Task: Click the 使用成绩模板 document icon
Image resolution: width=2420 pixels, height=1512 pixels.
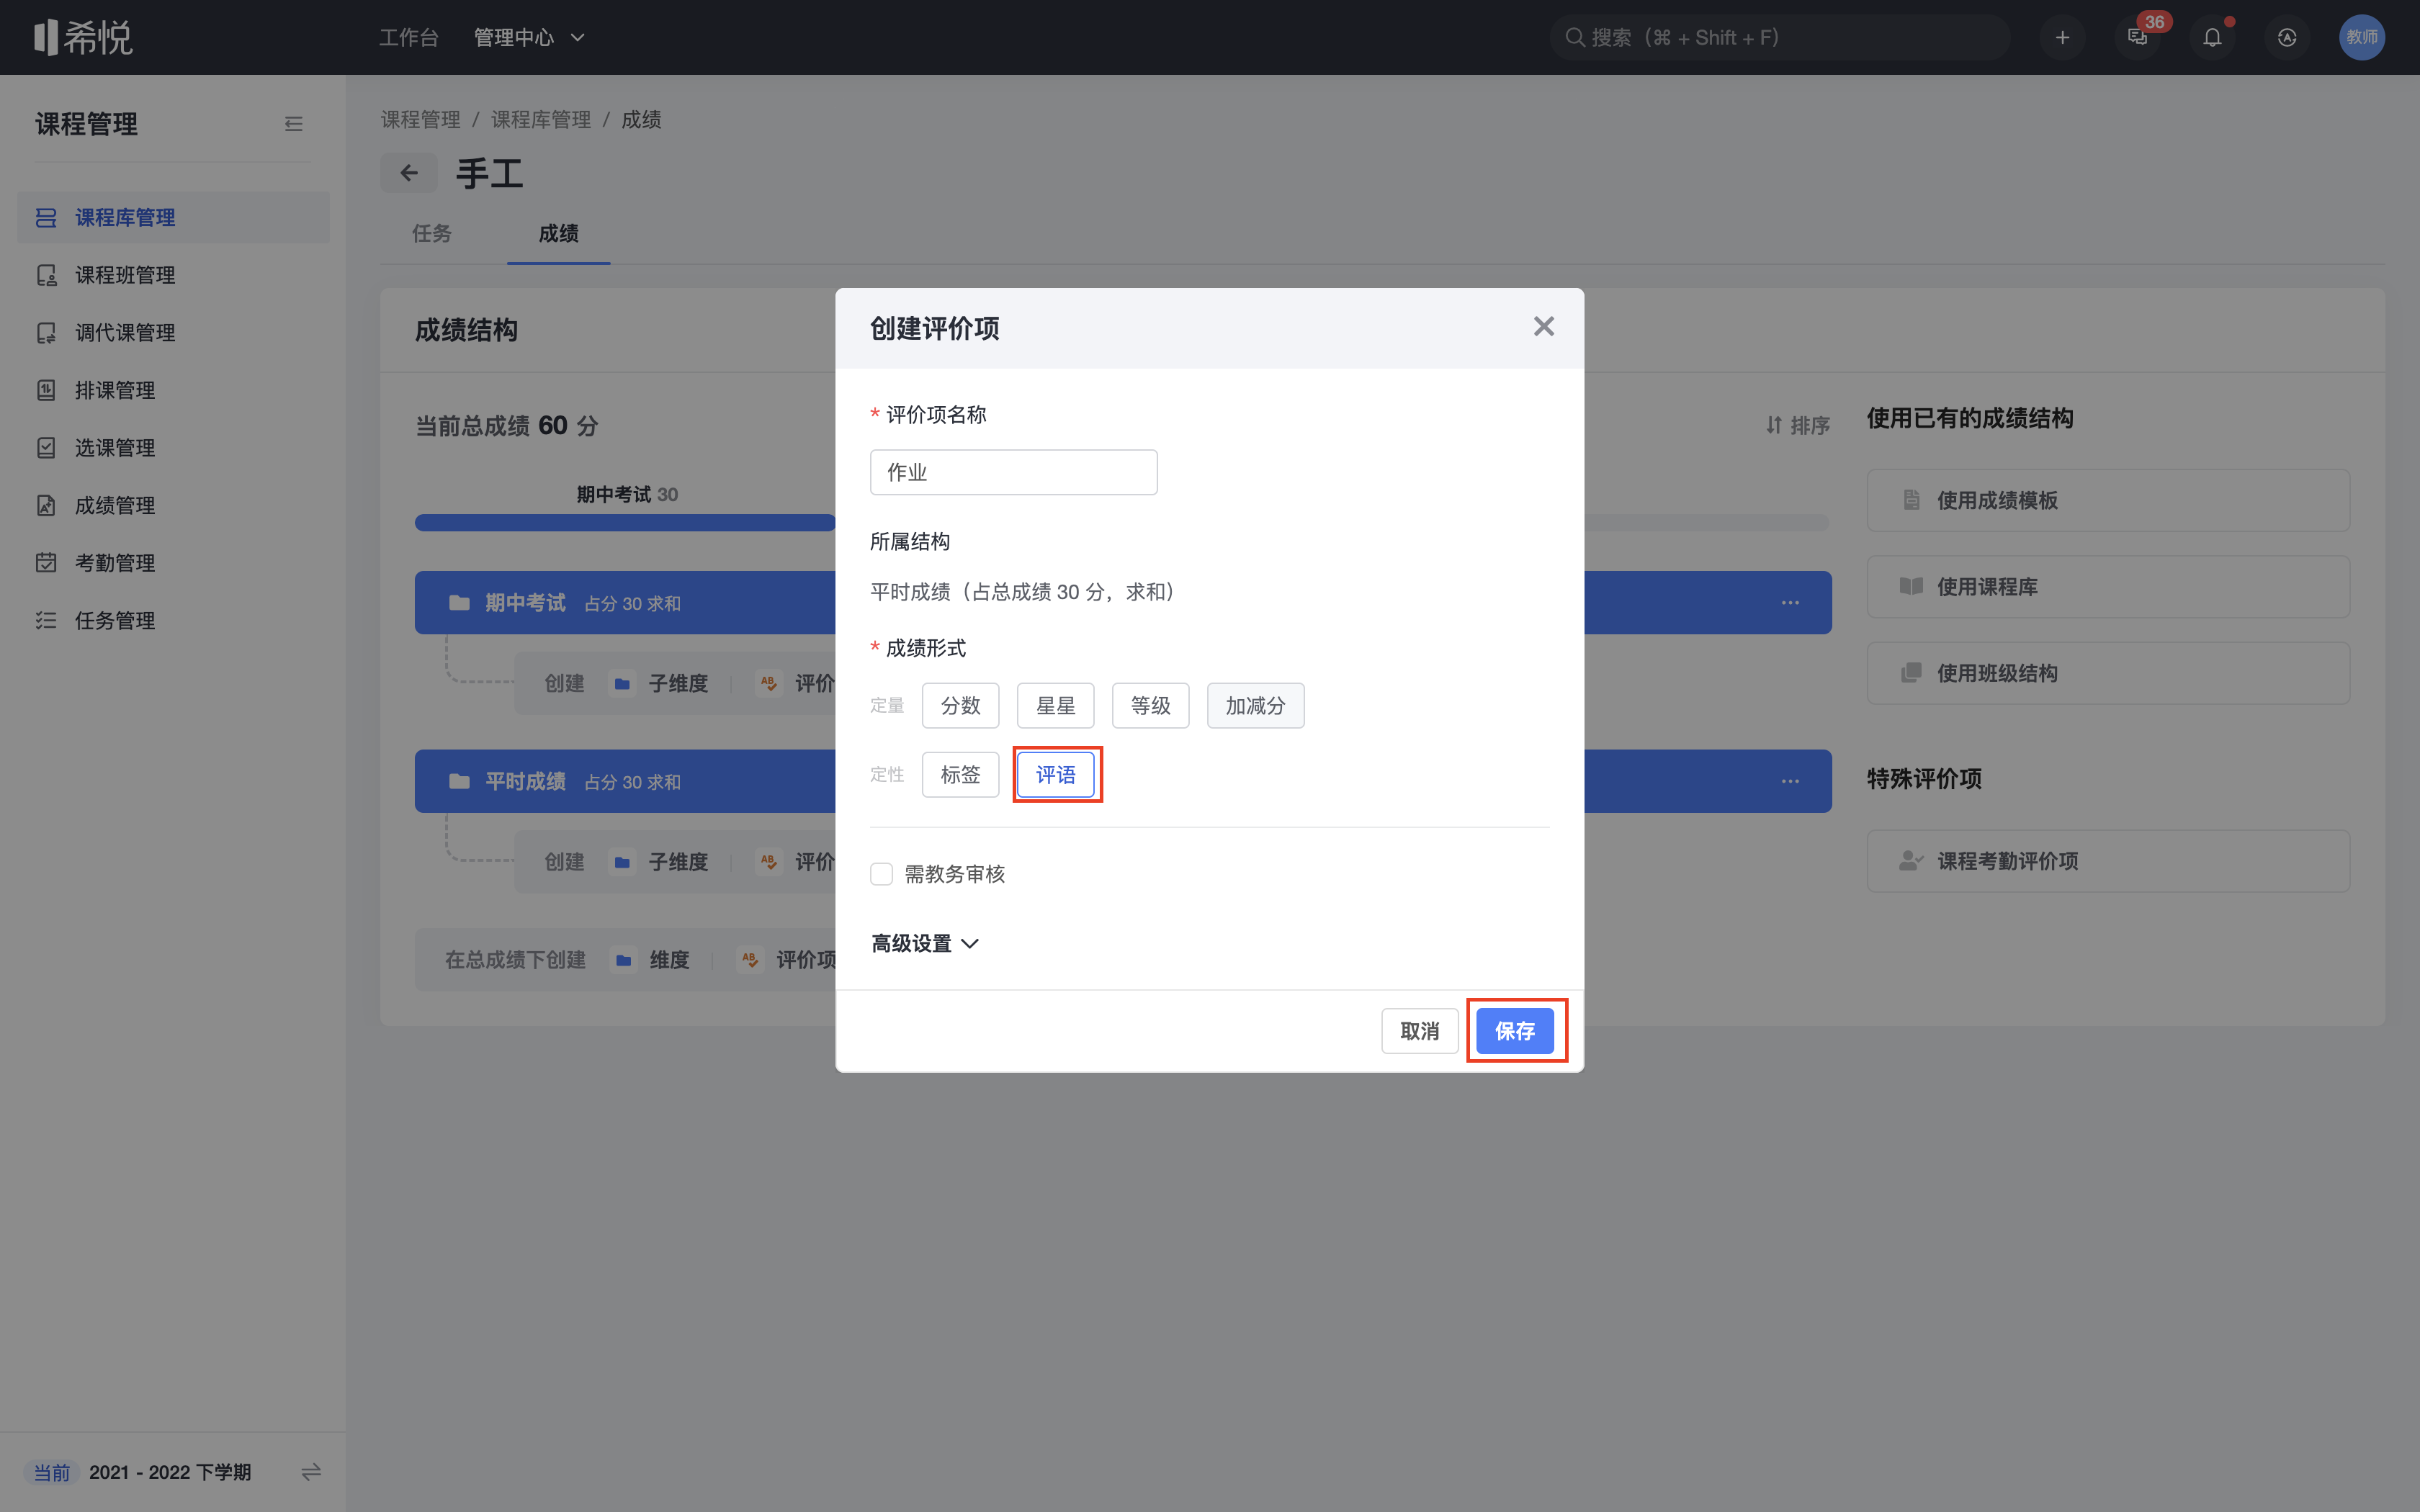Action: 1911,500
